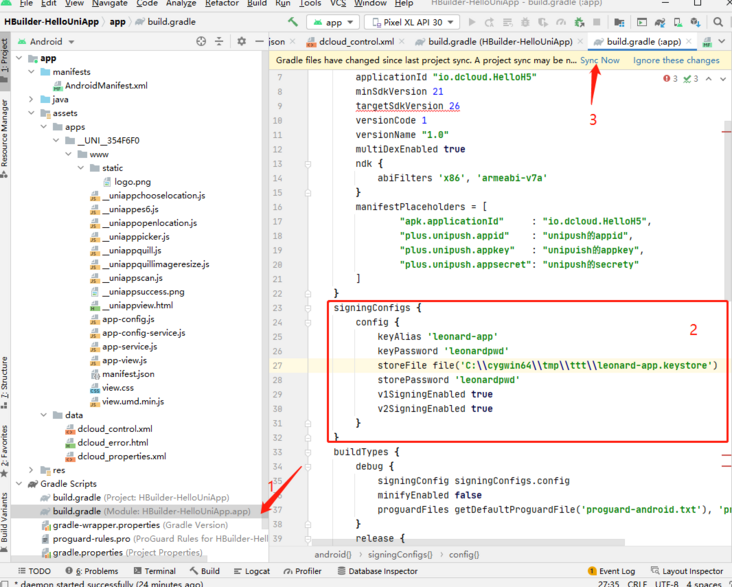Open the Database Inspector tool window
Viewport: 732px width, 587px height.
[377, 571]
